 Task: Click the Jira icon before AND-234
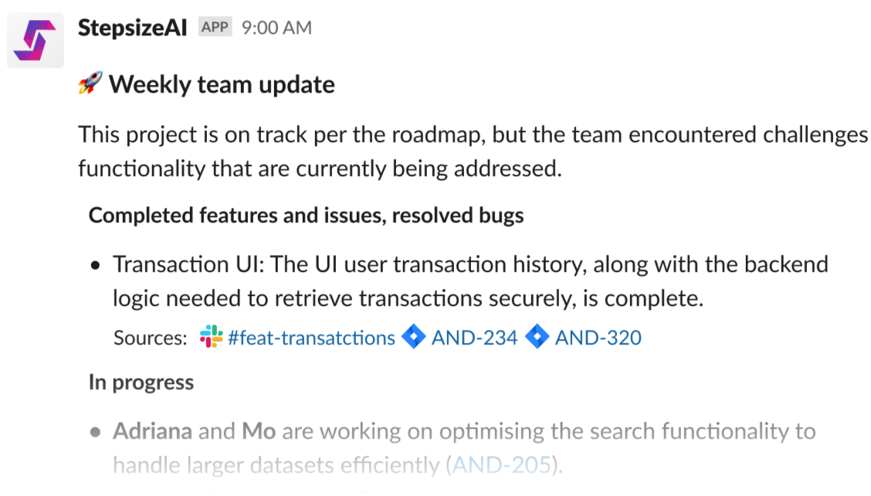tap(413, 337)
